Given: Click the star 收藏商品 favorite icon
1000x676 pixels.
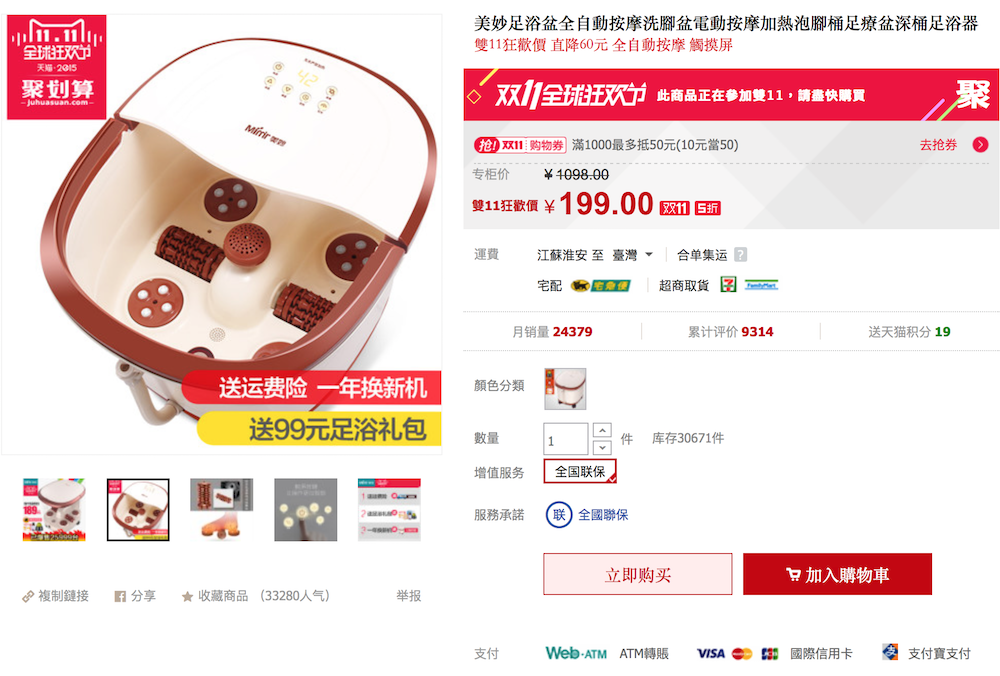Looking at the screenshot, I should click(x=188, y=596).
